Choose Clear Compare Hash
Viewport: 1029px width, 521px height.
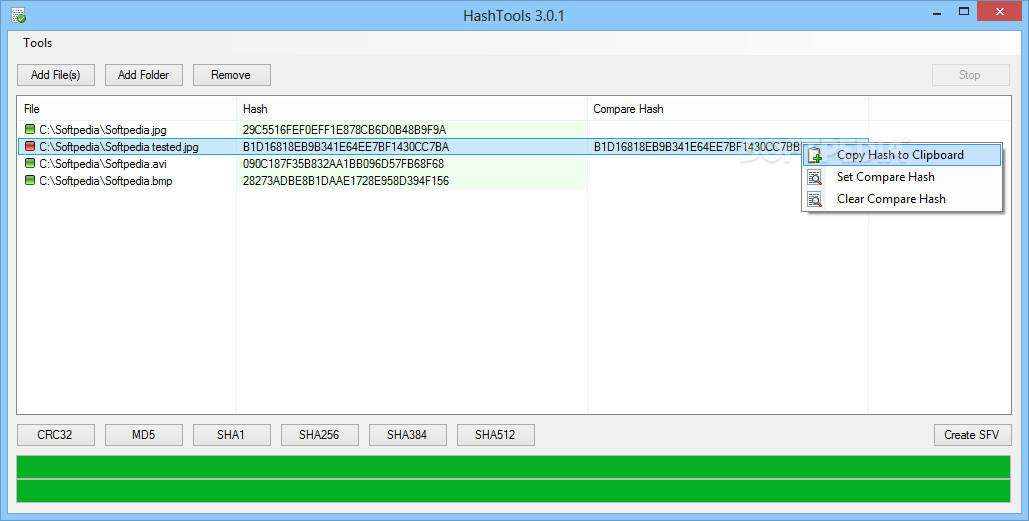[902, 199]
